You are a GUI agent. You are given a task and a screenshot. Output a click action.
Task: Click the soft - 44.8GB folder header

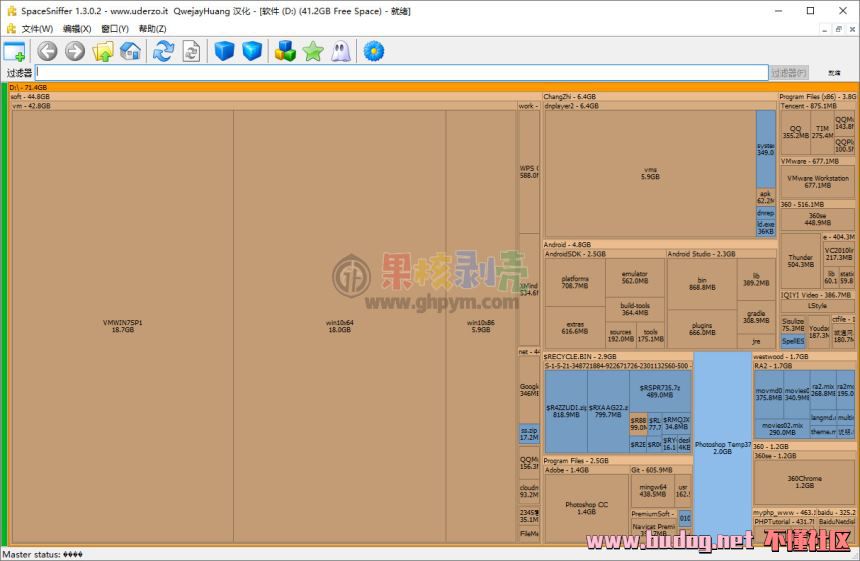[275, 97]
